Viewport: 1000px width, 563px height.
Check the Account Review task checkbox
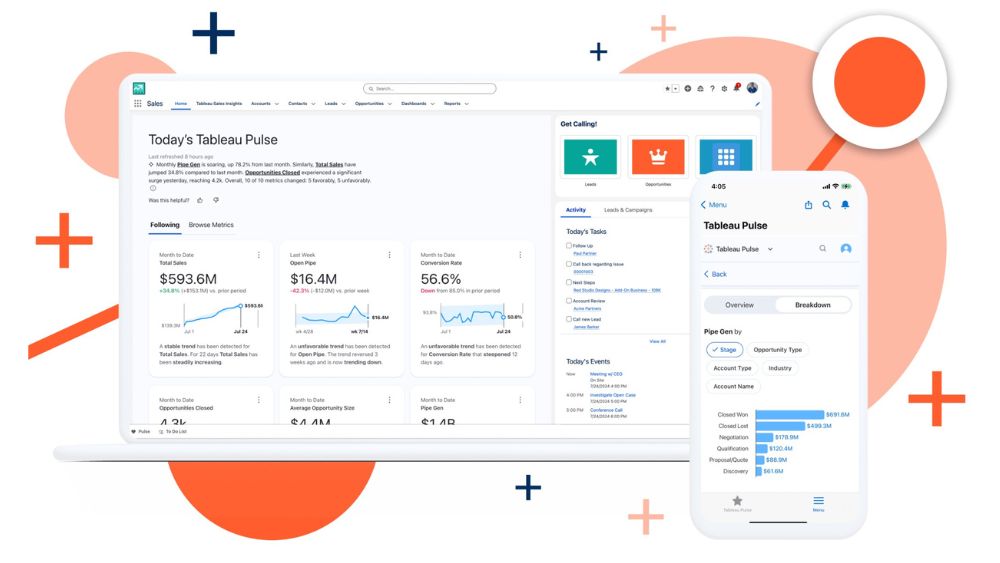[x=569, y=300]
